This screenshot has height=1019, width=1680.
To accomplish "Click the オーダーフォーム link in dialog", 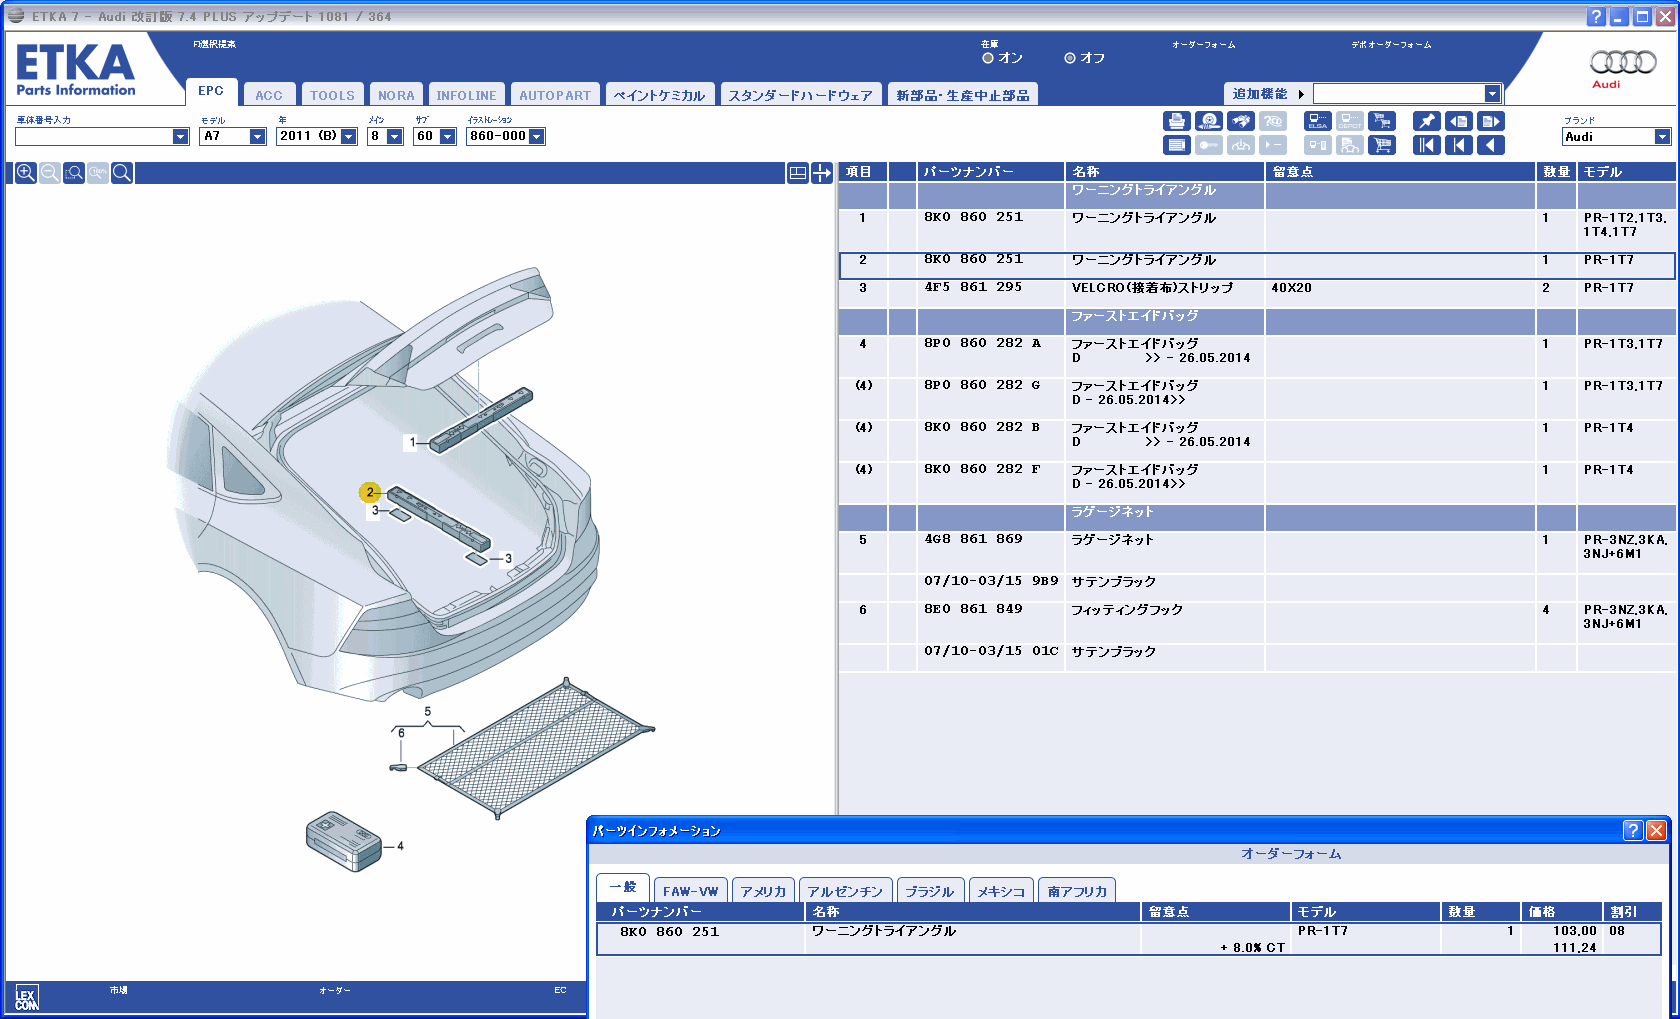I will 1291,854.
